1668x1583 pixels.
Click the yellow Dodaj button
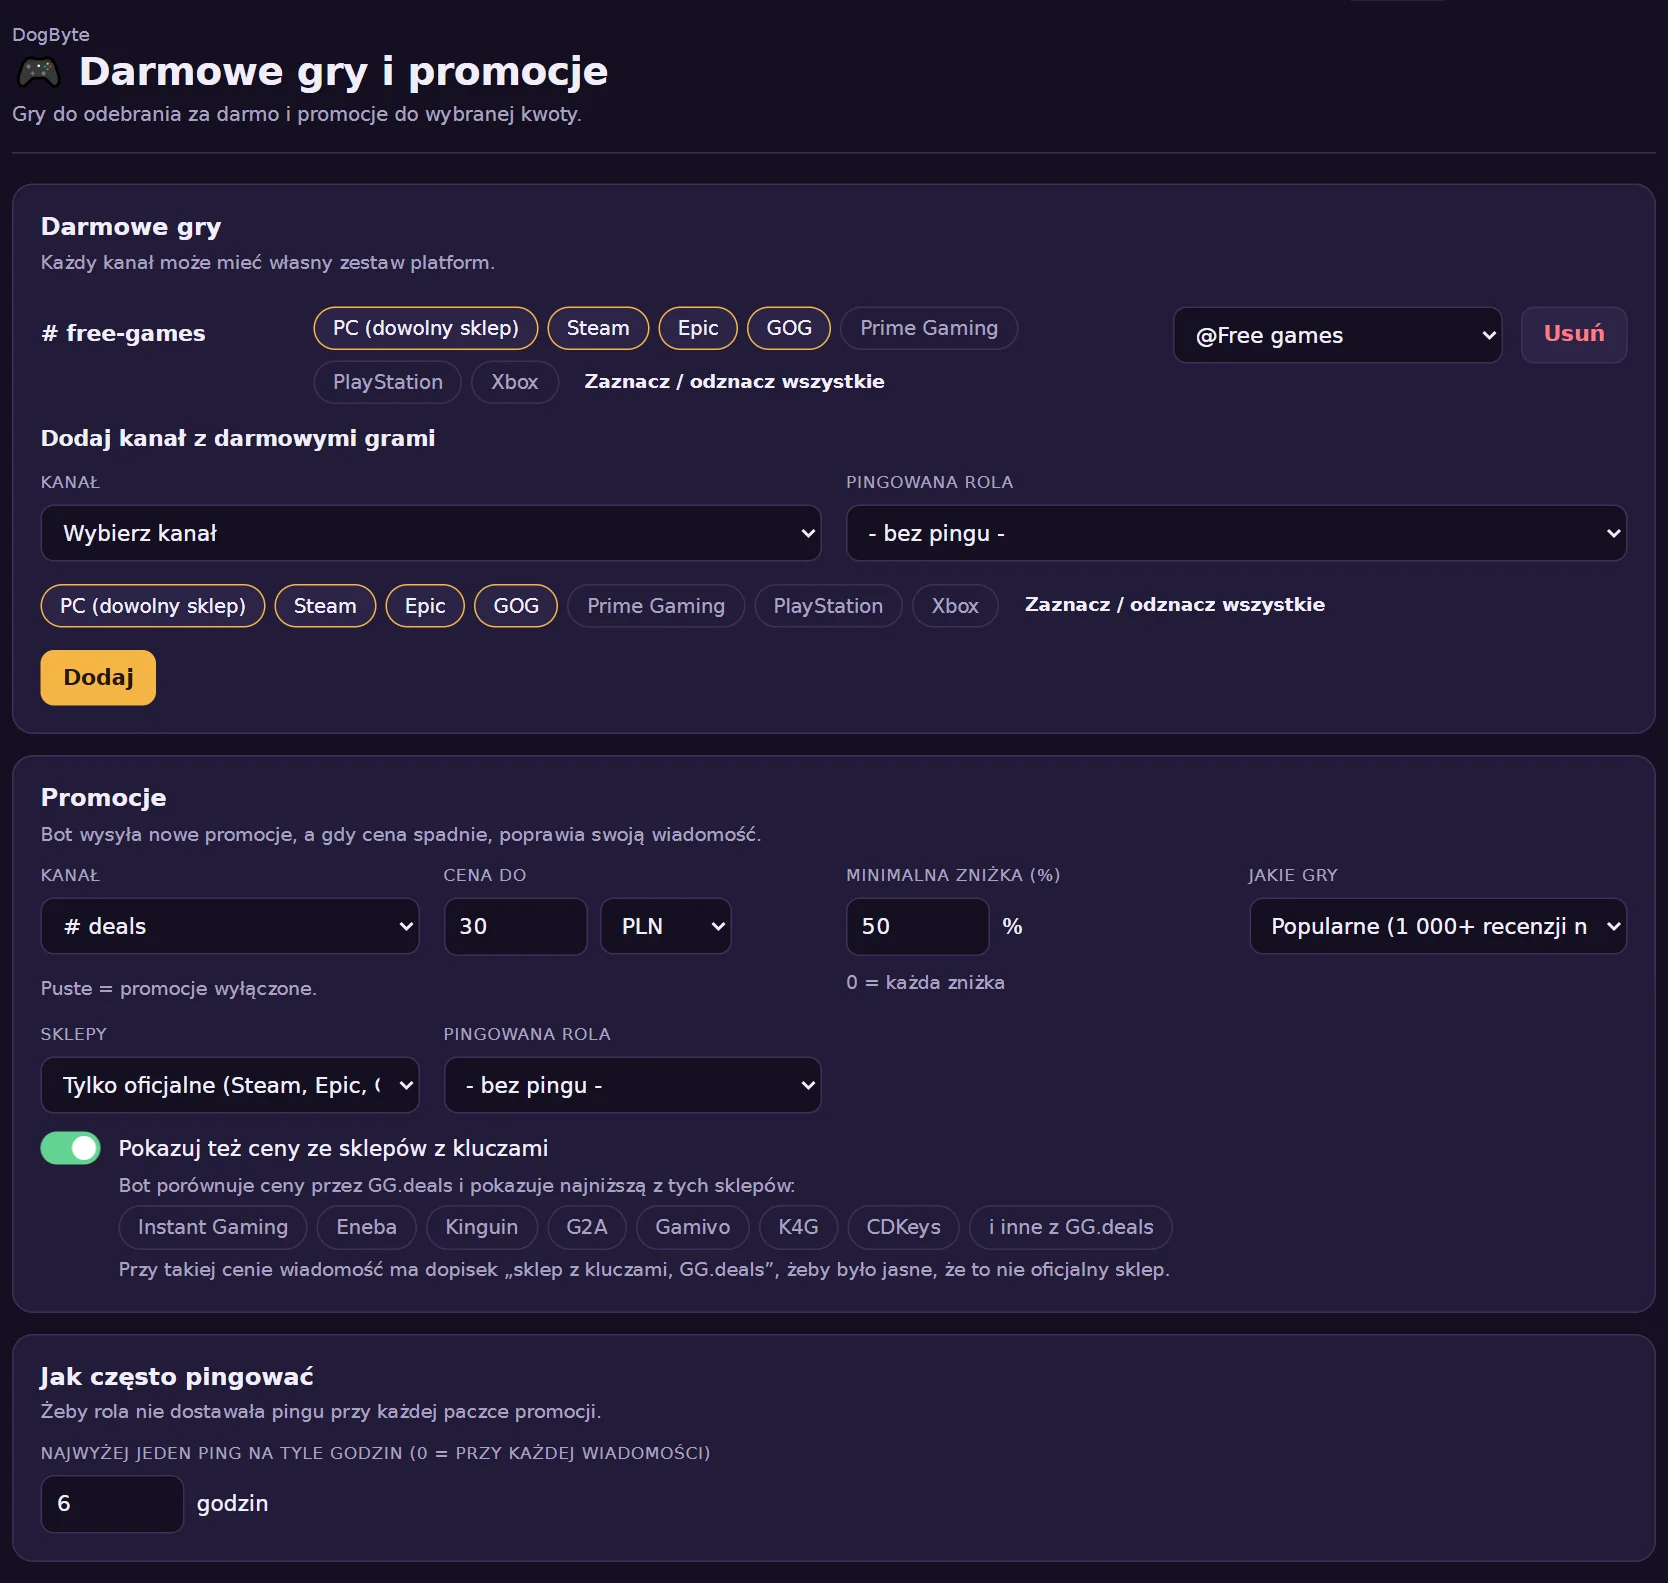(98, 678)
